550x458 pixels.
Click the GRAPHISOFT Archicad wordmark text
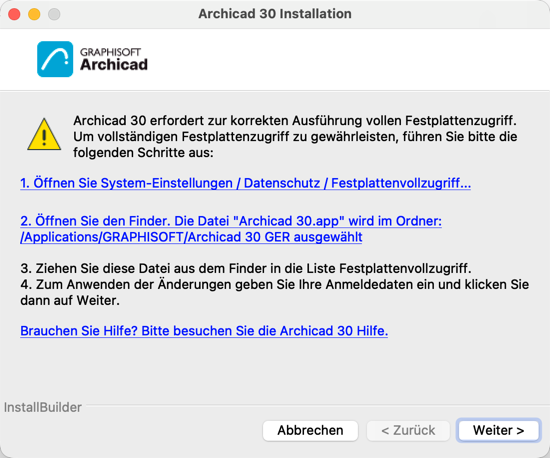pos(114,59)
